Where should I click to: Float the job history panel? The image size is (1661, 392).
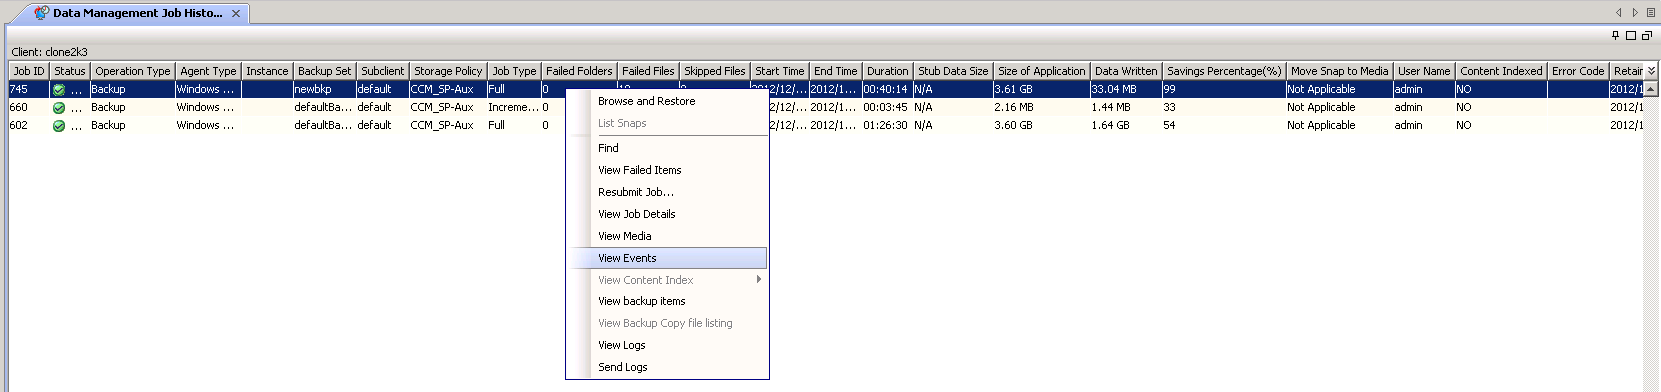tap(1646, 35)
